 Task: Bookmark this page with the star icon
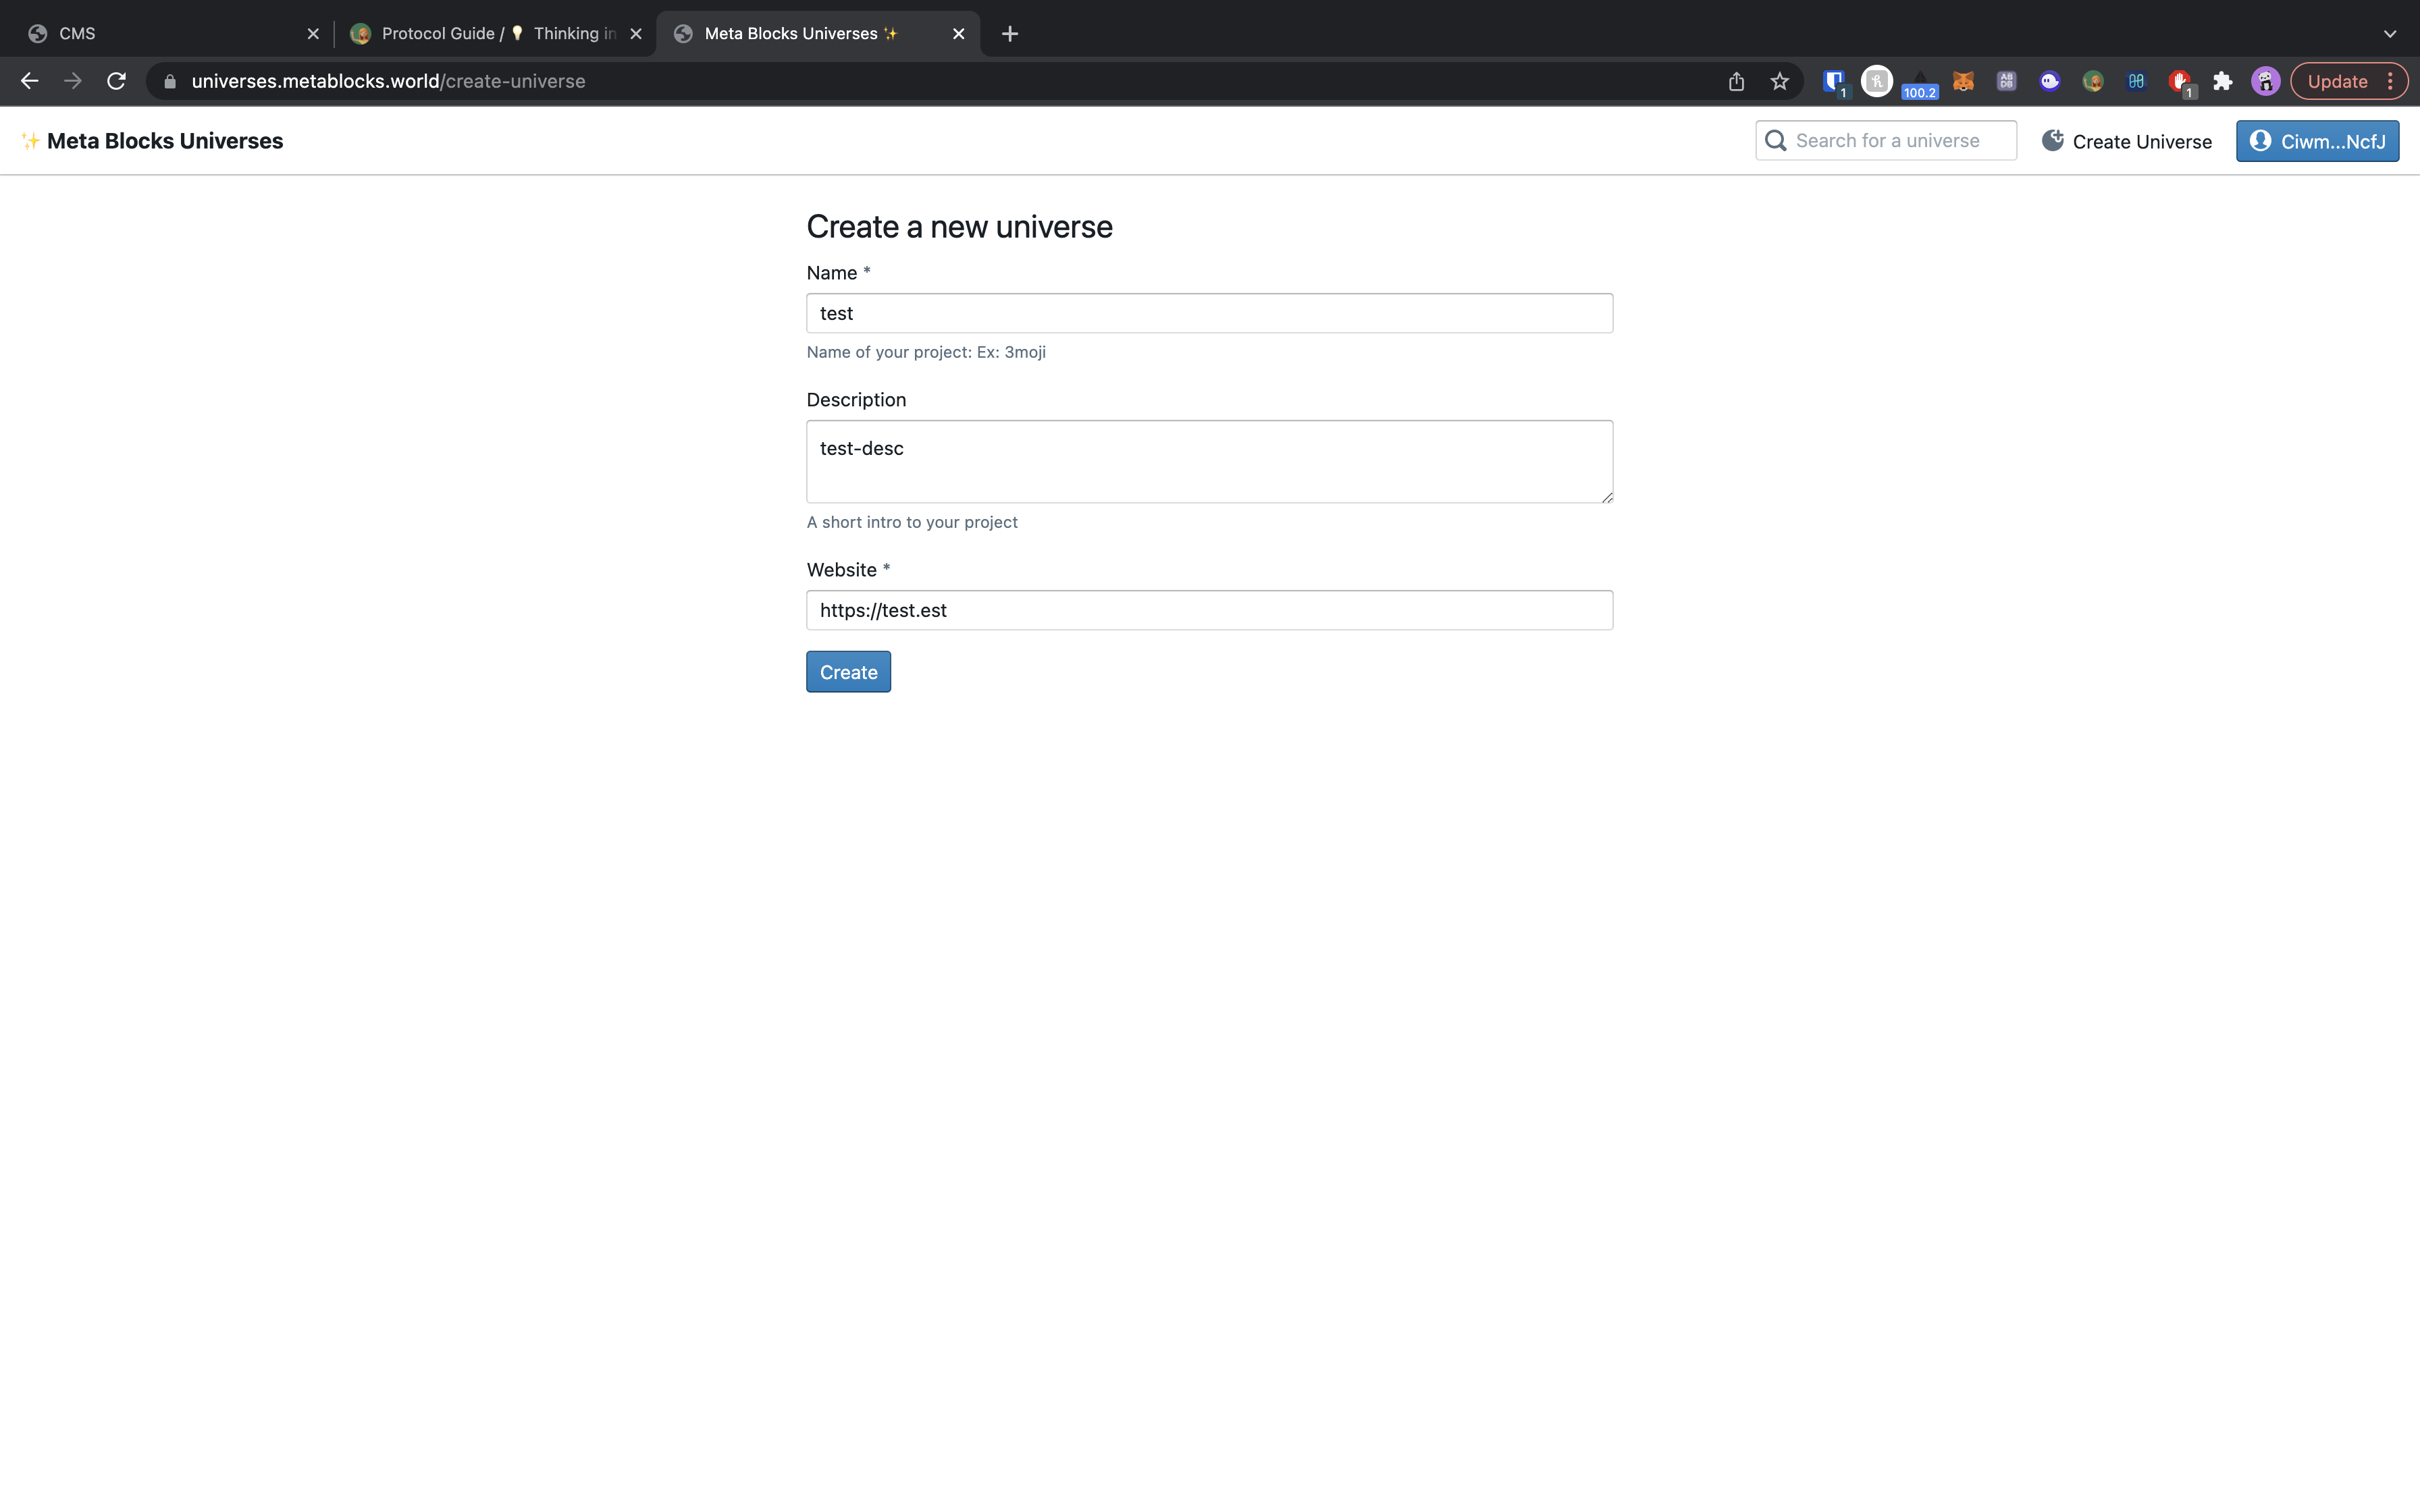point(1779,81)
